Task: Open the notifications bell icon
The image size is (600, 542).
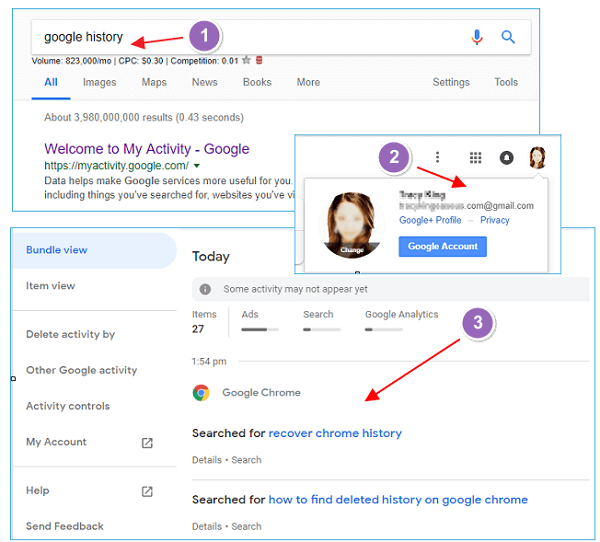Action: (x=506, y=158)
